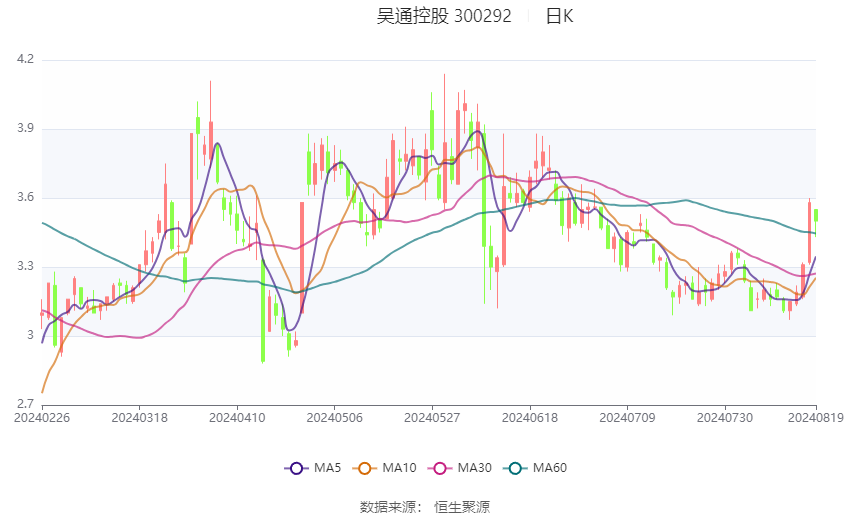Viewport: 850px width, 517px height.
Task: Click the data source text 恒生聚源
Action: [x=462, y=507]
